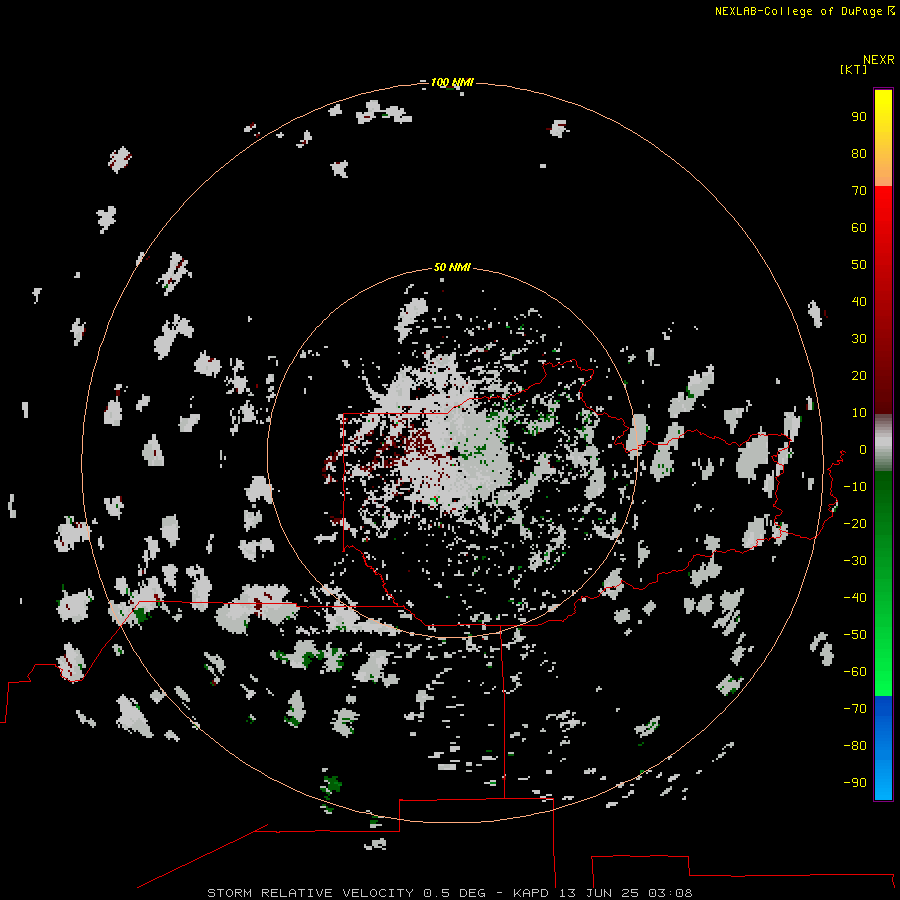Click the -20 value on the velocity scale
The width and height of the screenshot is (900, 900).
855,523
